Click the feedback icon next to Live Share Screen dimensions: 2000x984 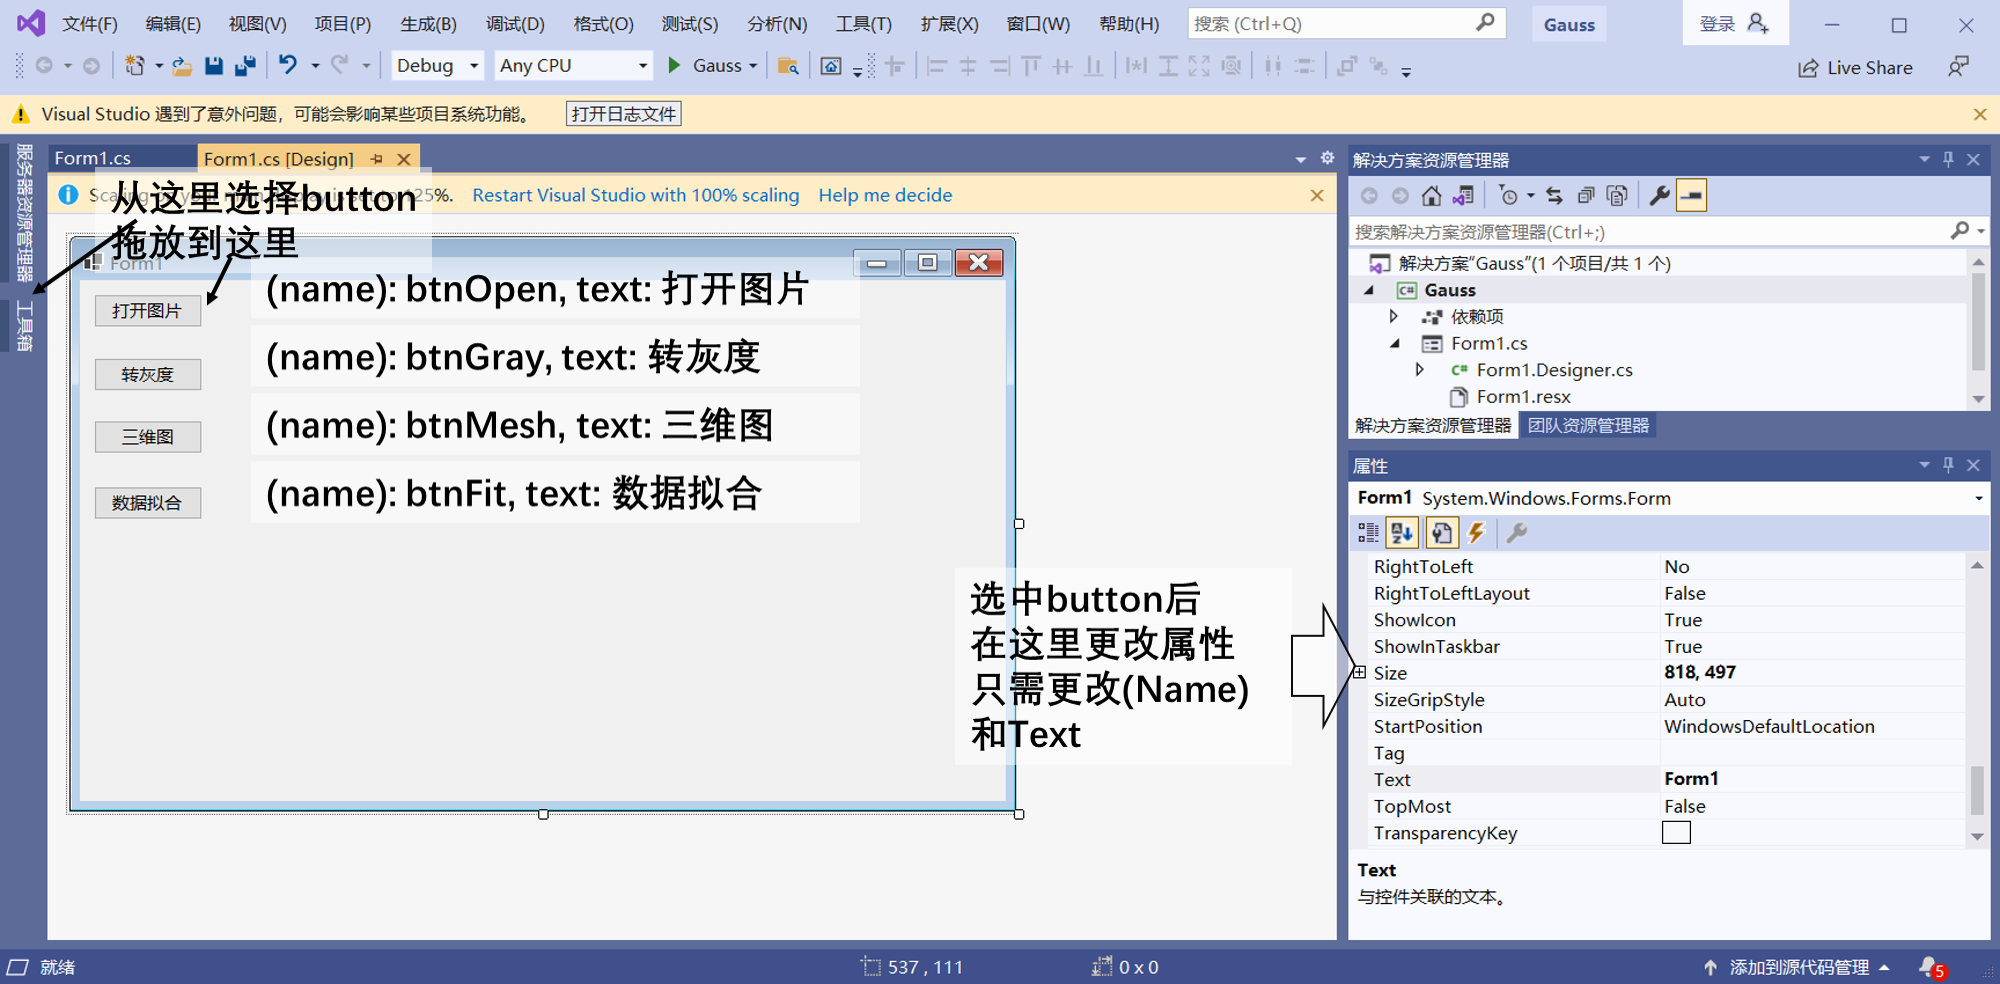pos(1958,67)
